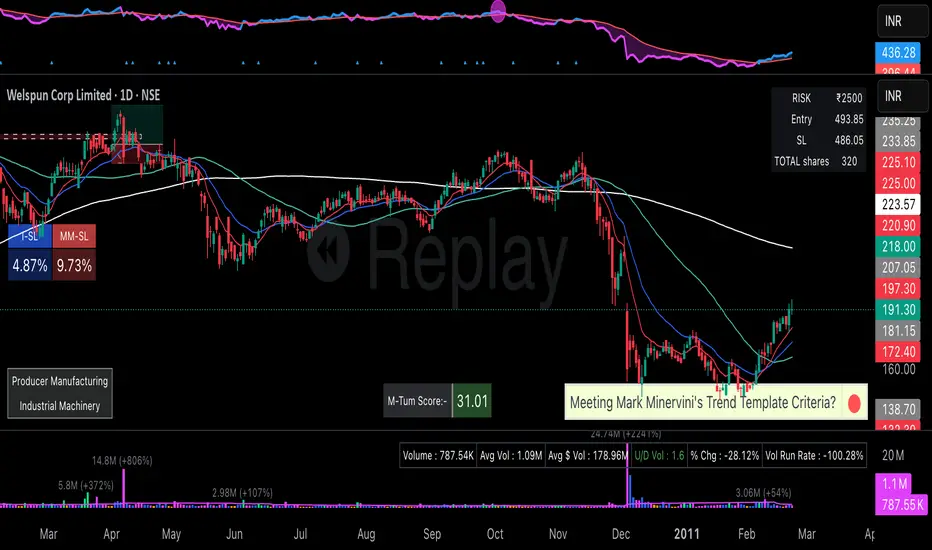
Task: Click the red status dot beside Trend Template Criteria
Action: point(854,403)
